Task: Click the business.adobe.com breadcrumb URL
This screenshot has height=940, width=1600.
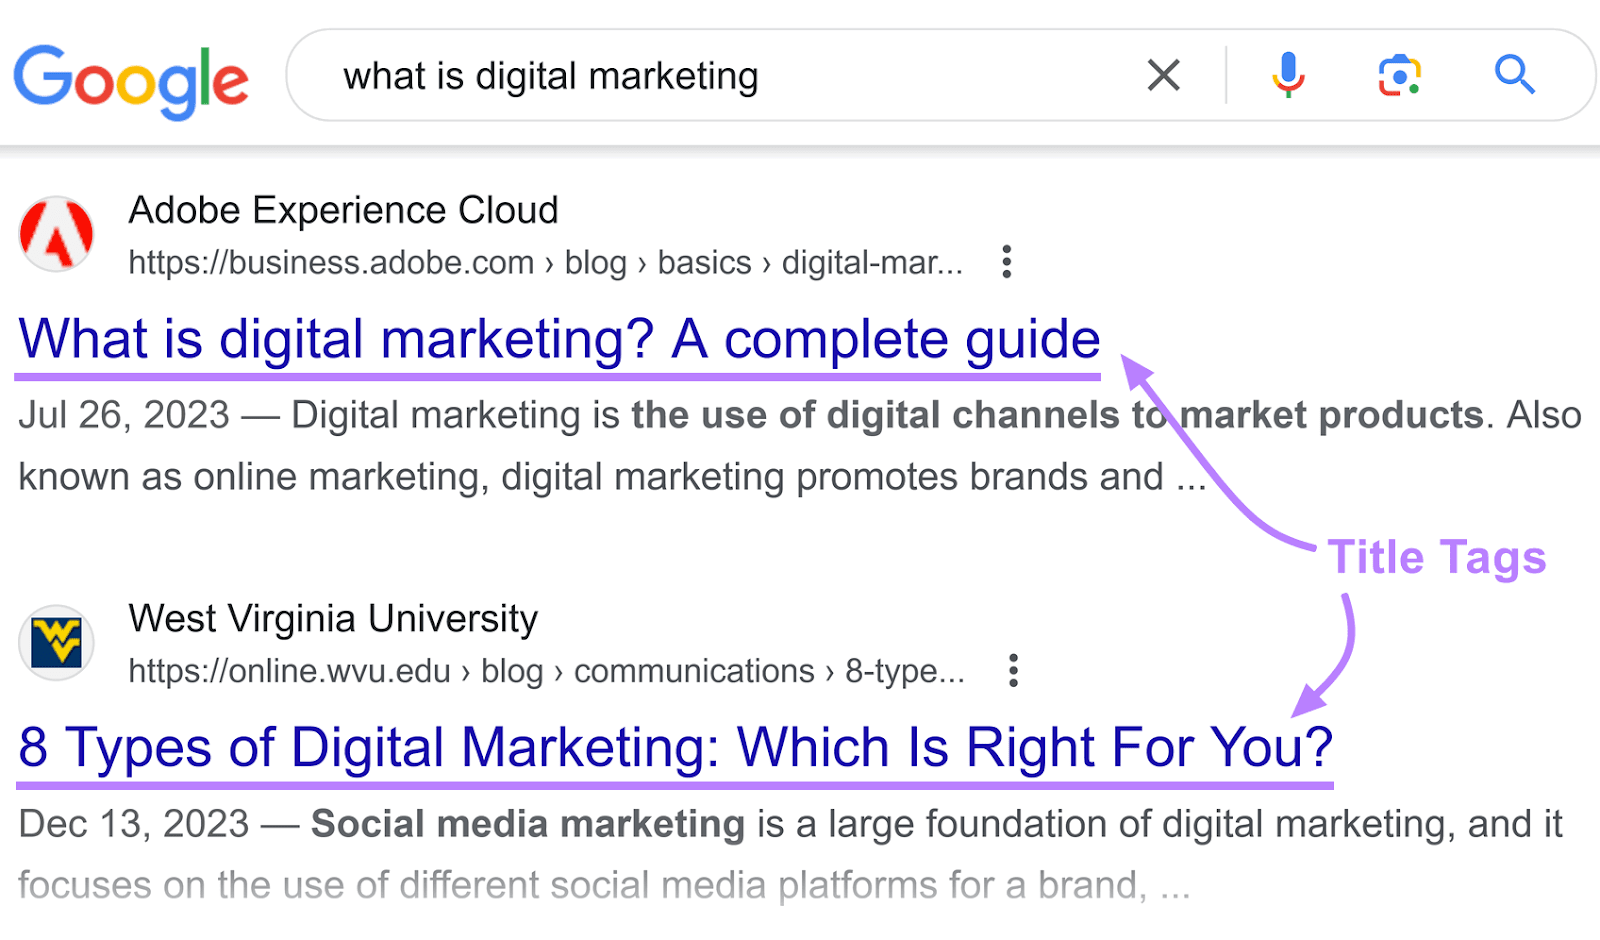Action: coord(330,262)
